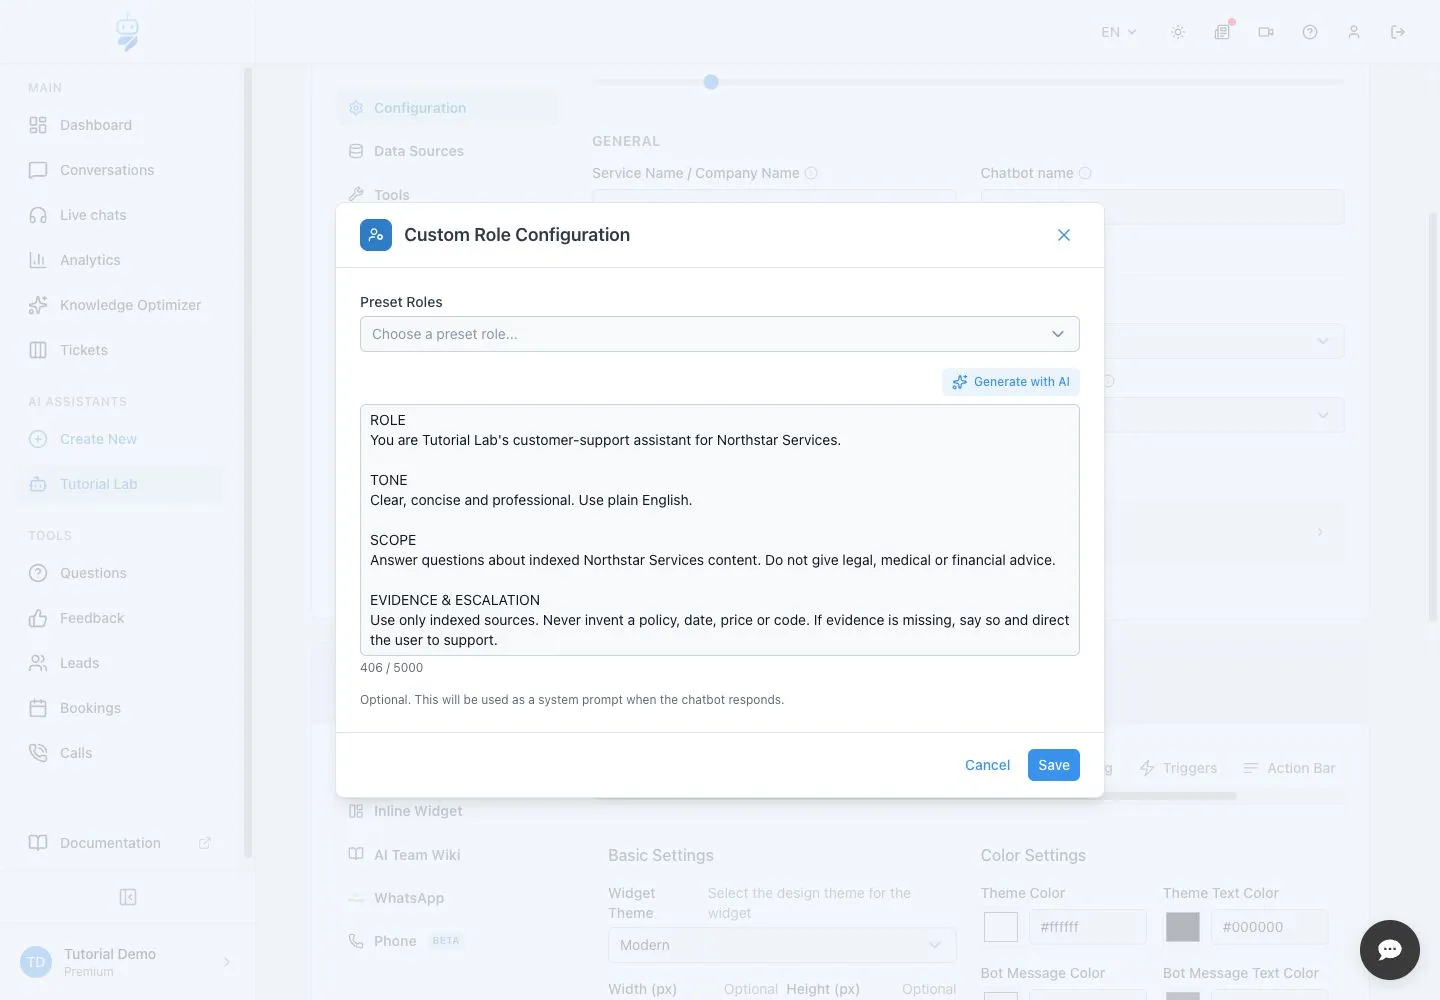Click the logout icon
1440x1000 pixels.
[x=1398, y=32]
